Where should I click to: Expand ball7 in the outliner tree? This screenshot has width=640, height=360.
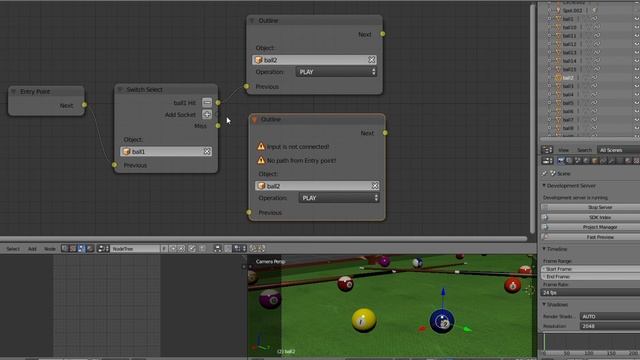(x=549, y=120)
